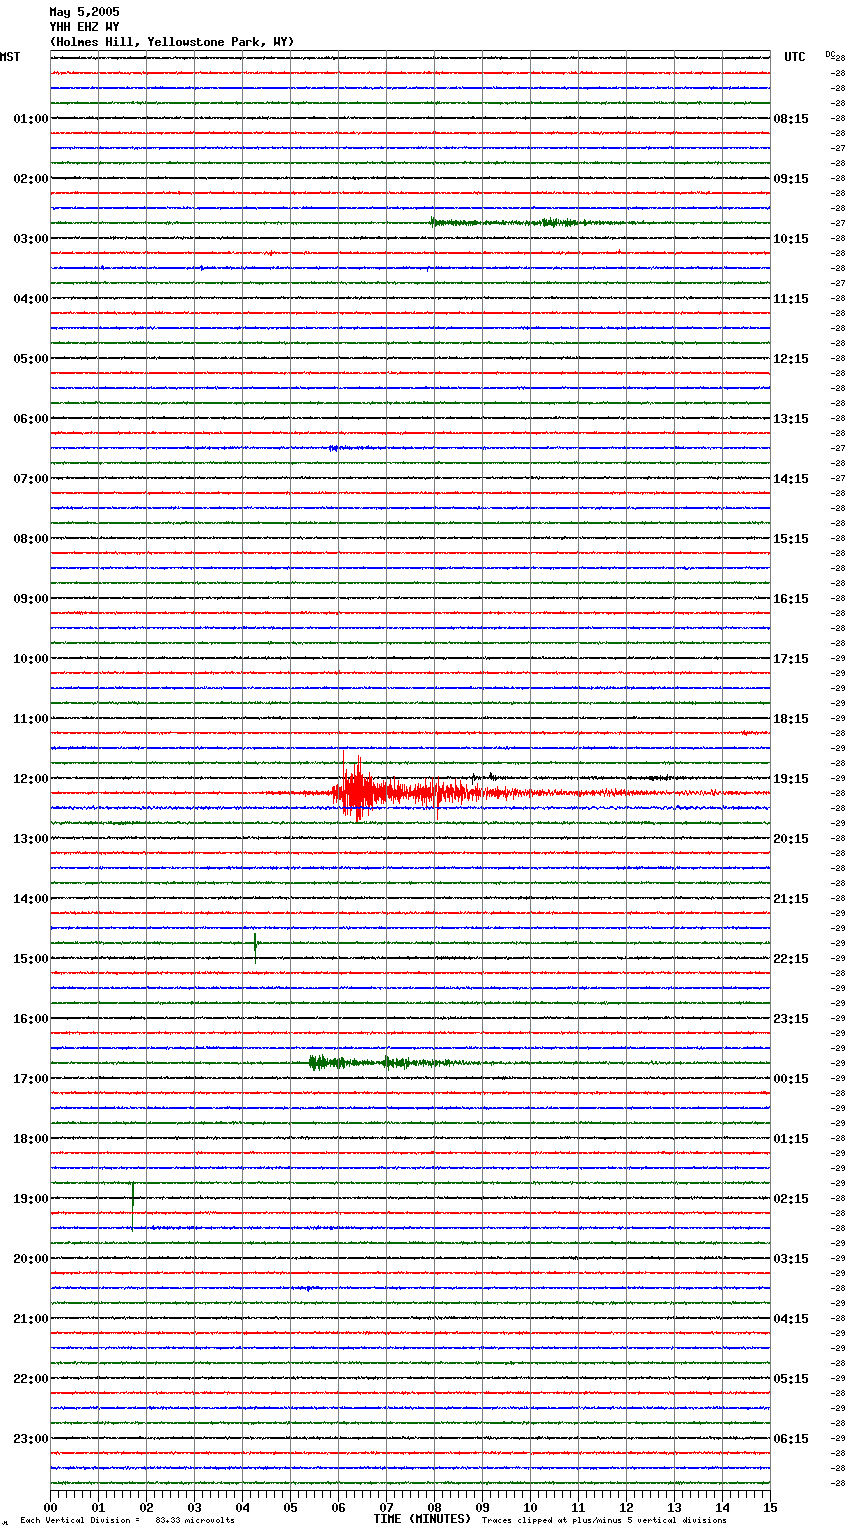850x1534 pixels.
Task: Click the tall green spike just above 19:00 MST
Action: pos(133,1205)
